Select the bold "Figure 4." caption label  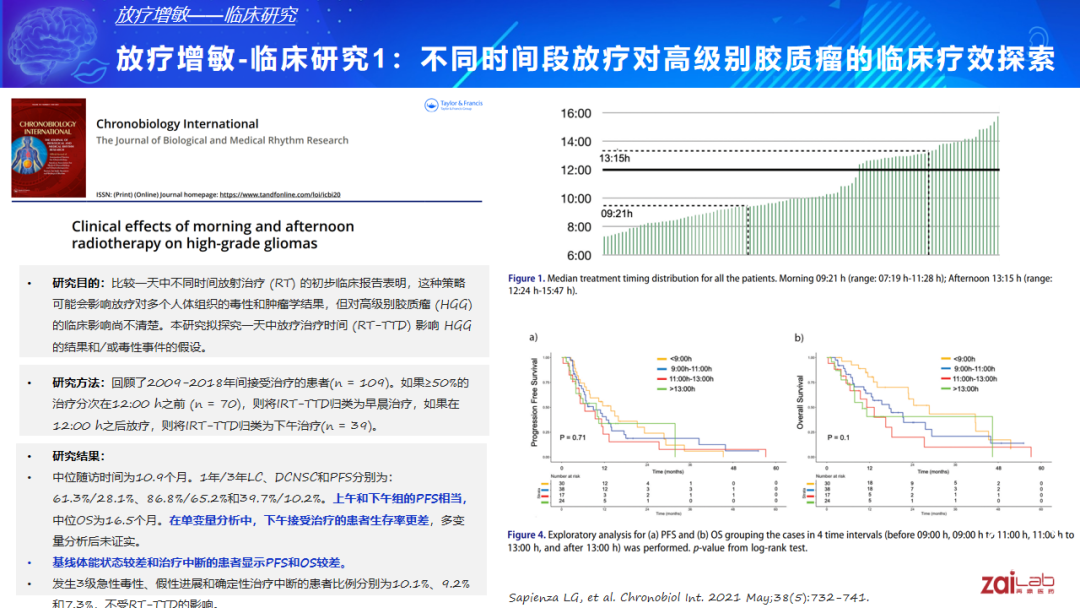pos(526,534)
